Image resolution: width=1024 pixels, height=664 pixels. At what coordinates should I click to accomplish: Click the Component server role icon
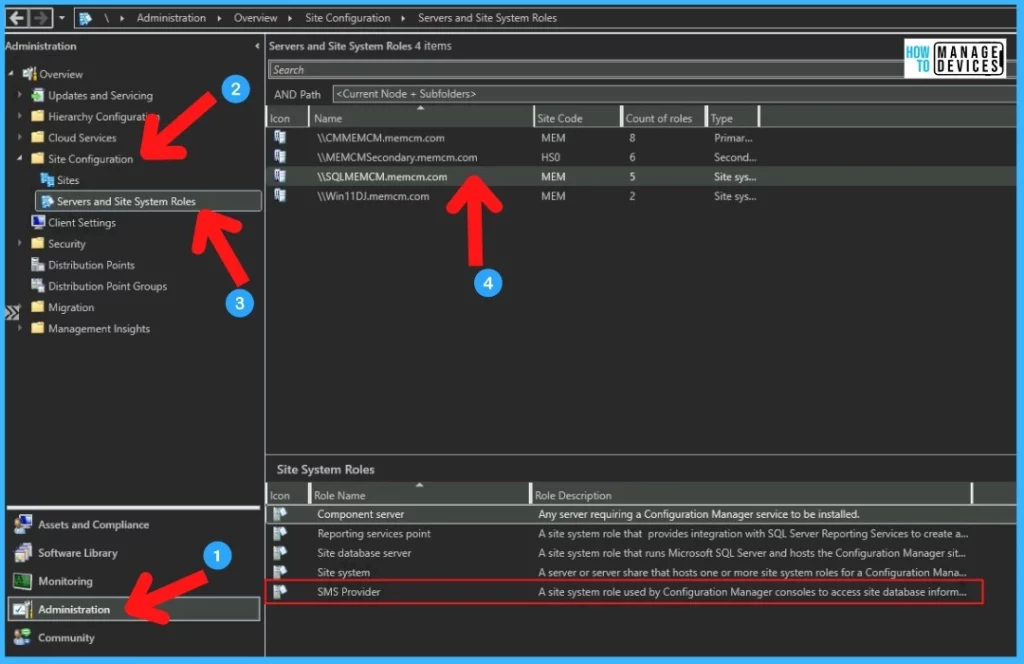click(x=280, y=514)
